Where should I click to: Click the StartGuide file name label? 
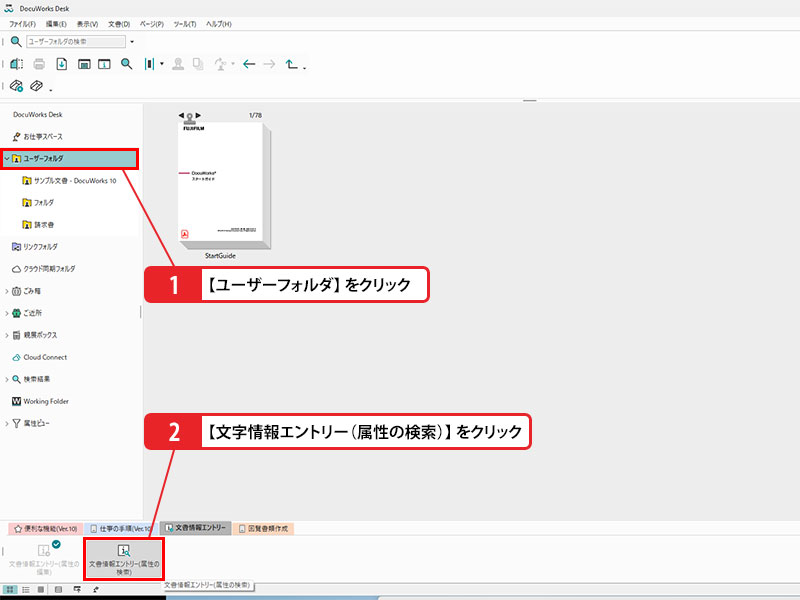click(220, 256)
